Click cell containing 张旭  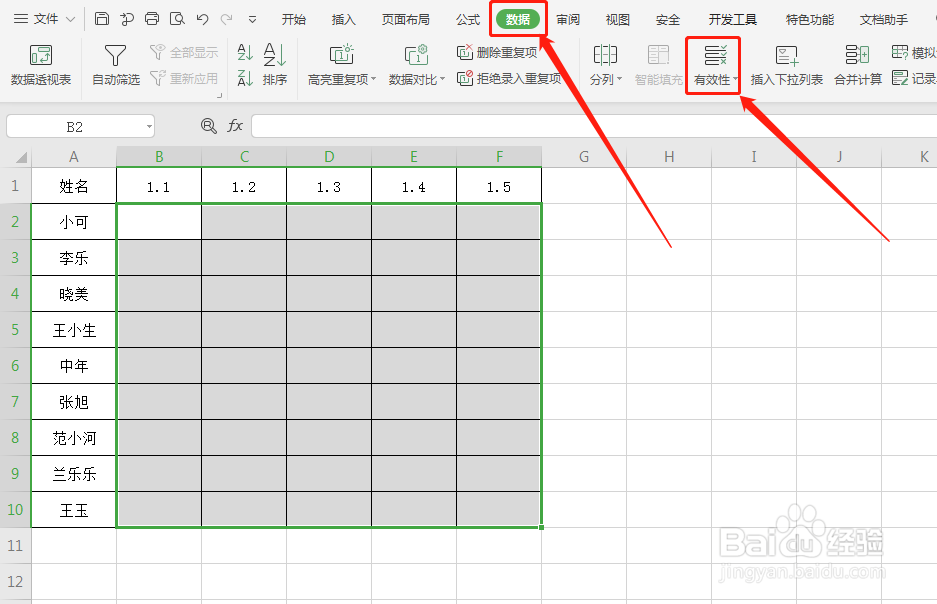(x=74, y=401)
